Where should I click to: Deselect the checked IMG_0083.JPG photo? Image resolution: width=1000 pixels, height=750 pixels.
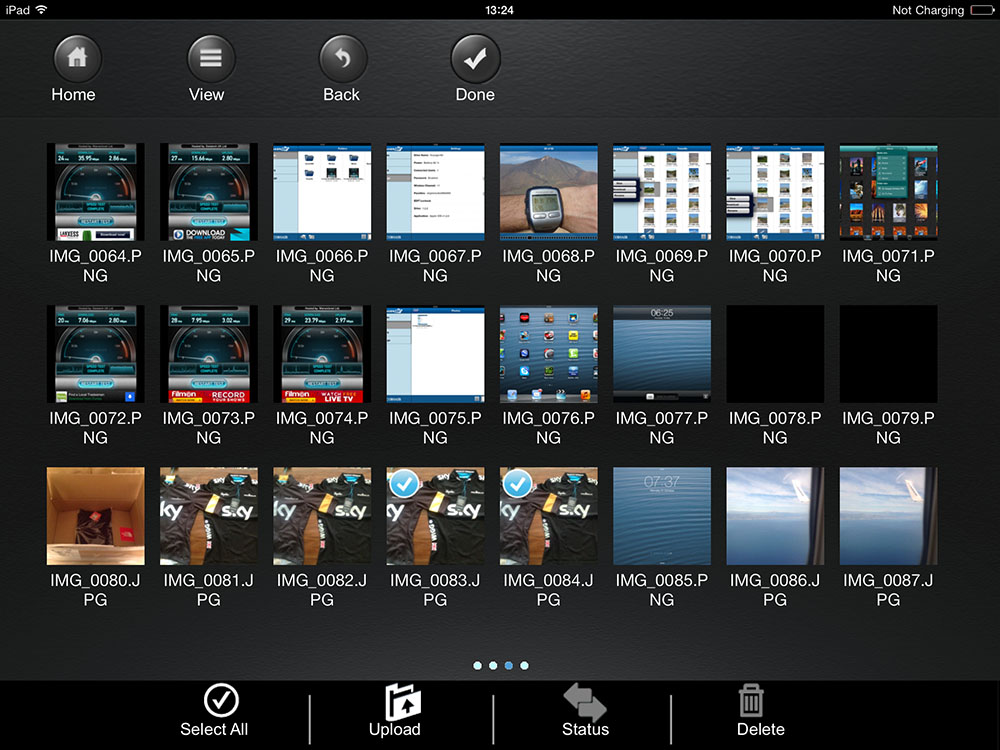point(434,515)
